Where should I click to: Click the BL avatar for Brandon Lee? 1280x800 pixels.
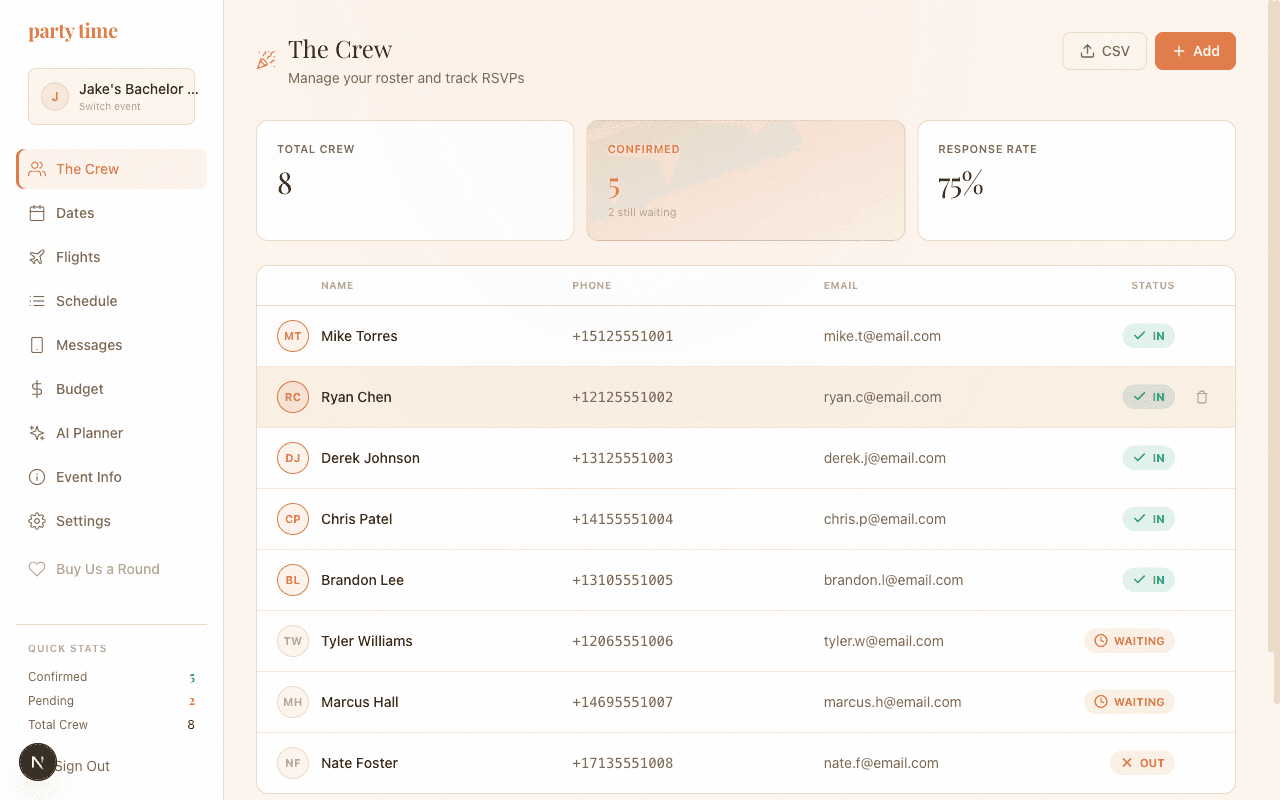[x=293, y=580]
